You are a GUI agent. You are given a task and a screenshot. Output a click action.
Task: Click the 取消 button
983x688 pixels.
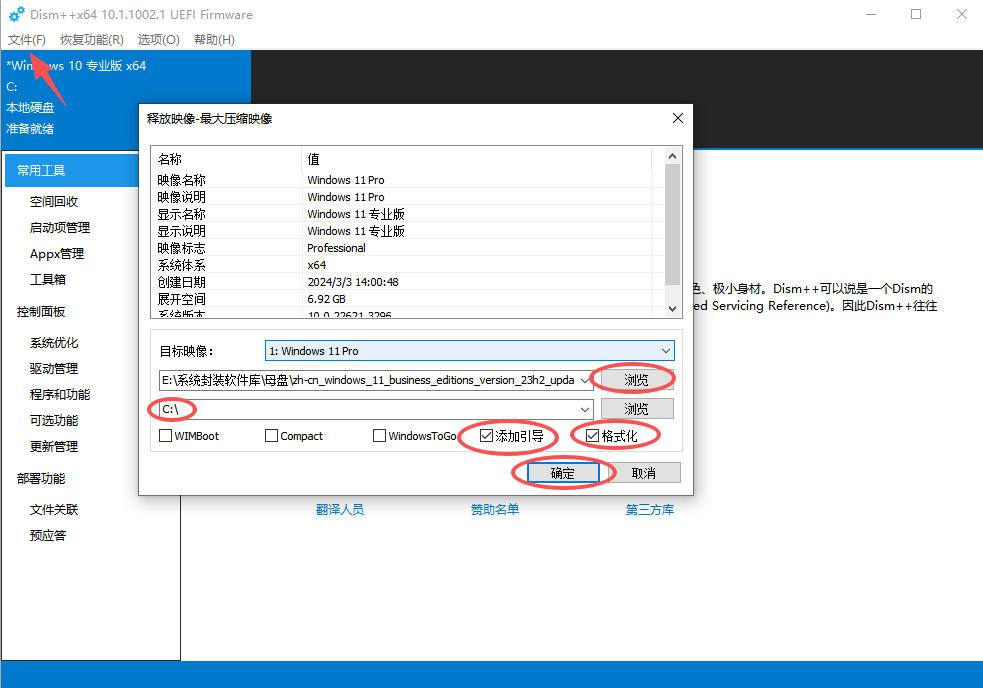pyautogui.click(x=644, y=473)
